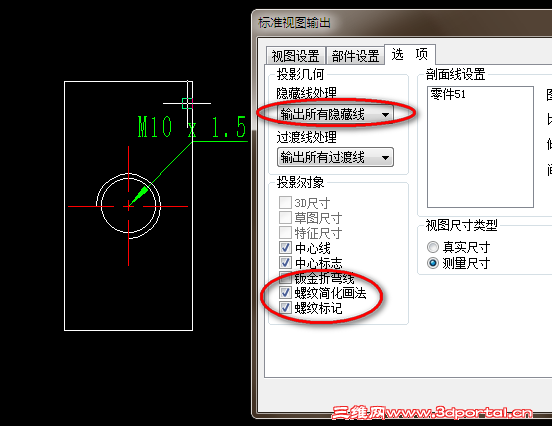This screenshot has height=426, width=552.
Task: Select the 测量尺寸 radio button
Action: [433, 263]
